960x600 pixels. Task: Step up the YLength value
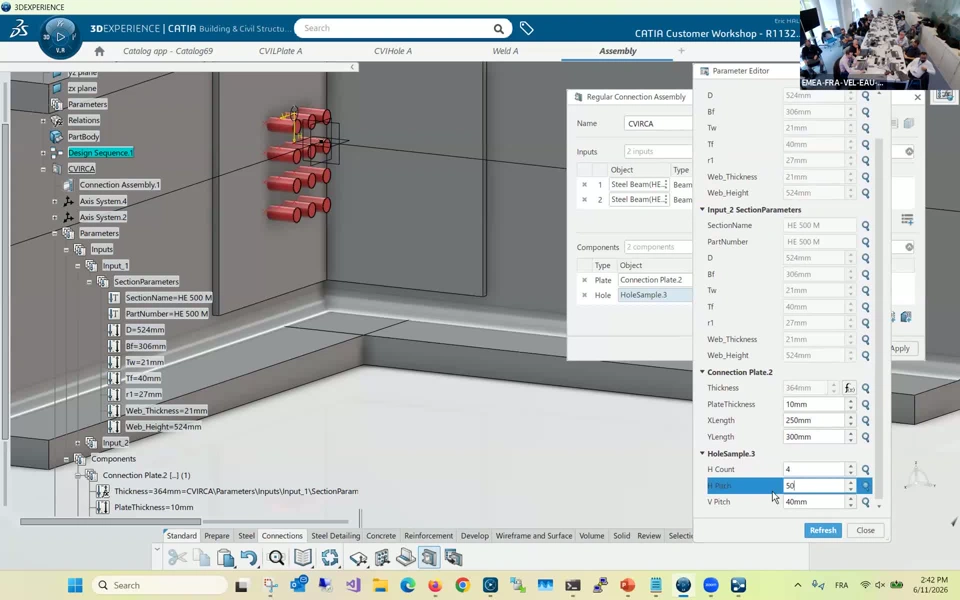click(850, 434)
